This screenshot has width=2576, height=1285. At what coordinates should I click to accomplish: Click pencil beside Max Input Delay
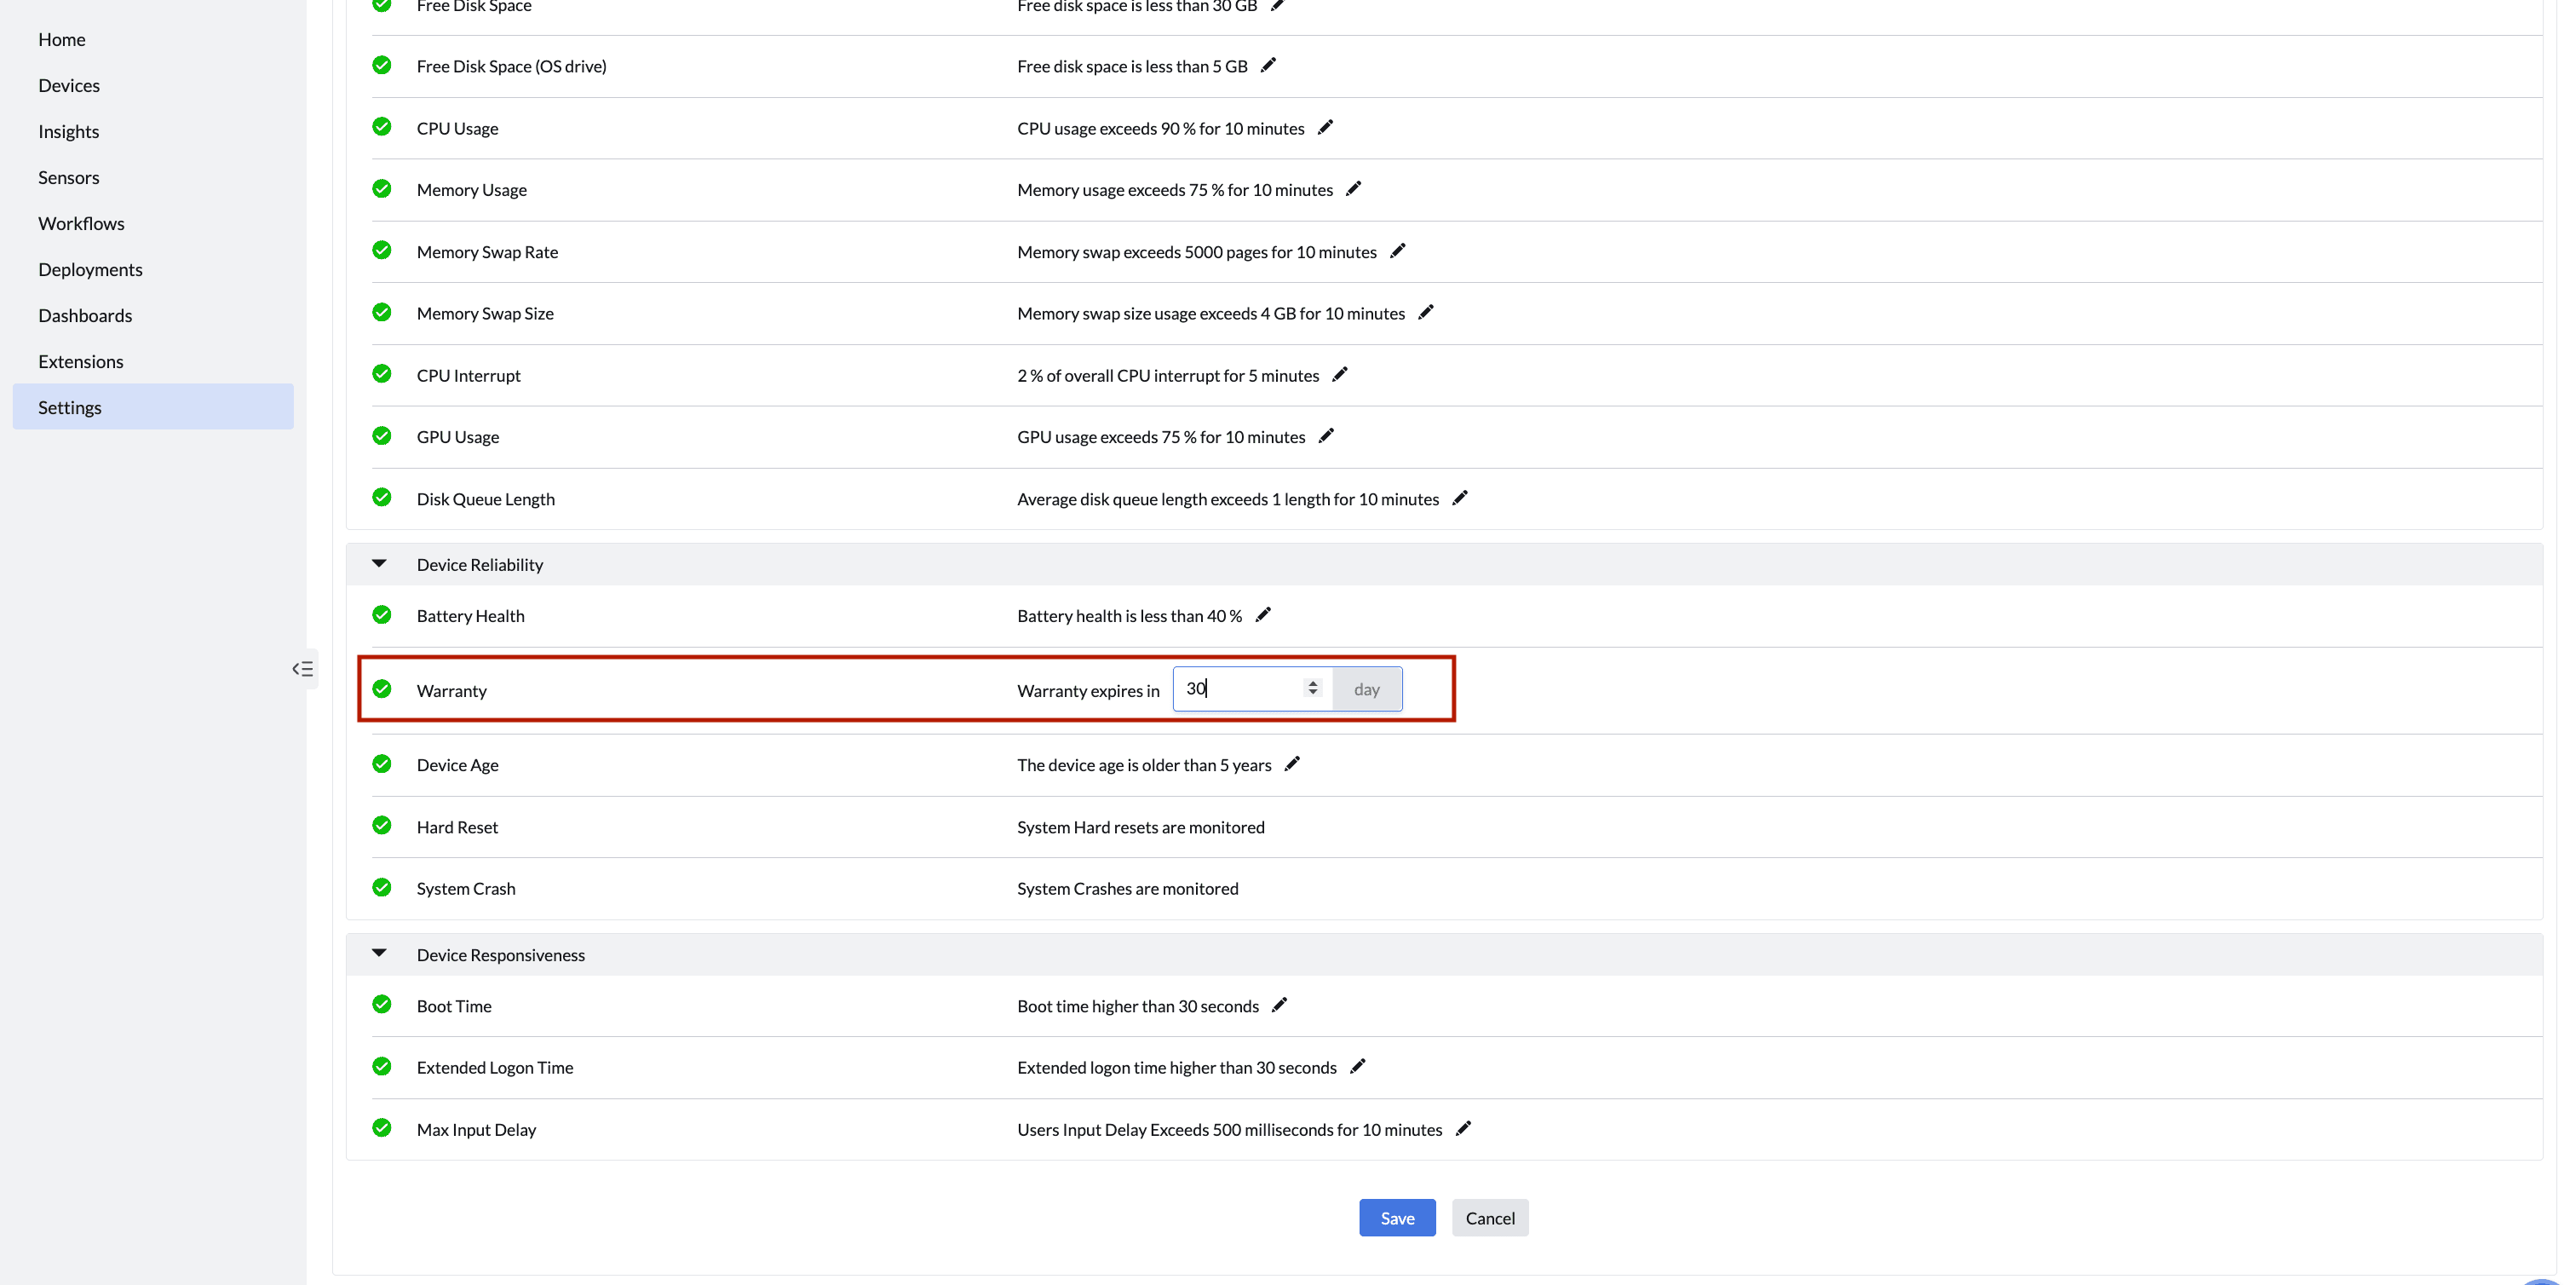click(x=1463, y=1128)
